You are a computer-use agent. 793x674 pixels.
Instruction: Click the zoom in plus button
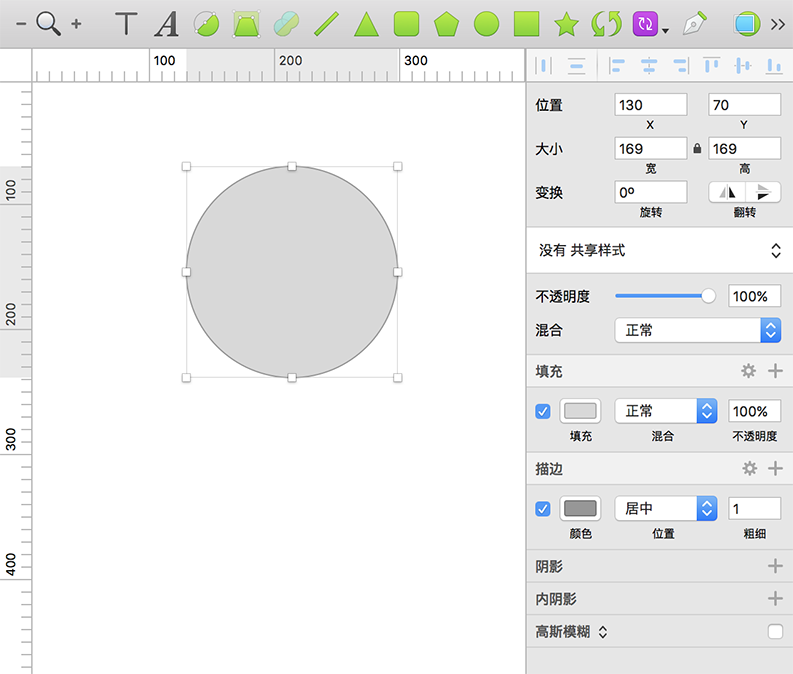(76, 24)
